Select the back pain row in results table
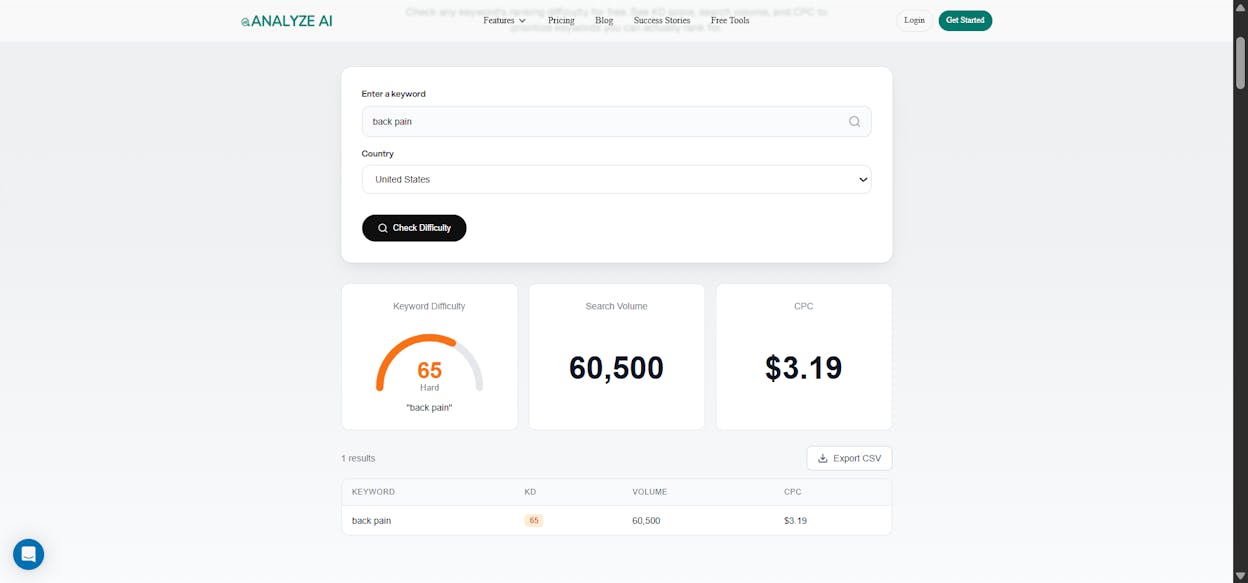The image size is (1248, 583). pyautogui.click(x=616, y=521)
